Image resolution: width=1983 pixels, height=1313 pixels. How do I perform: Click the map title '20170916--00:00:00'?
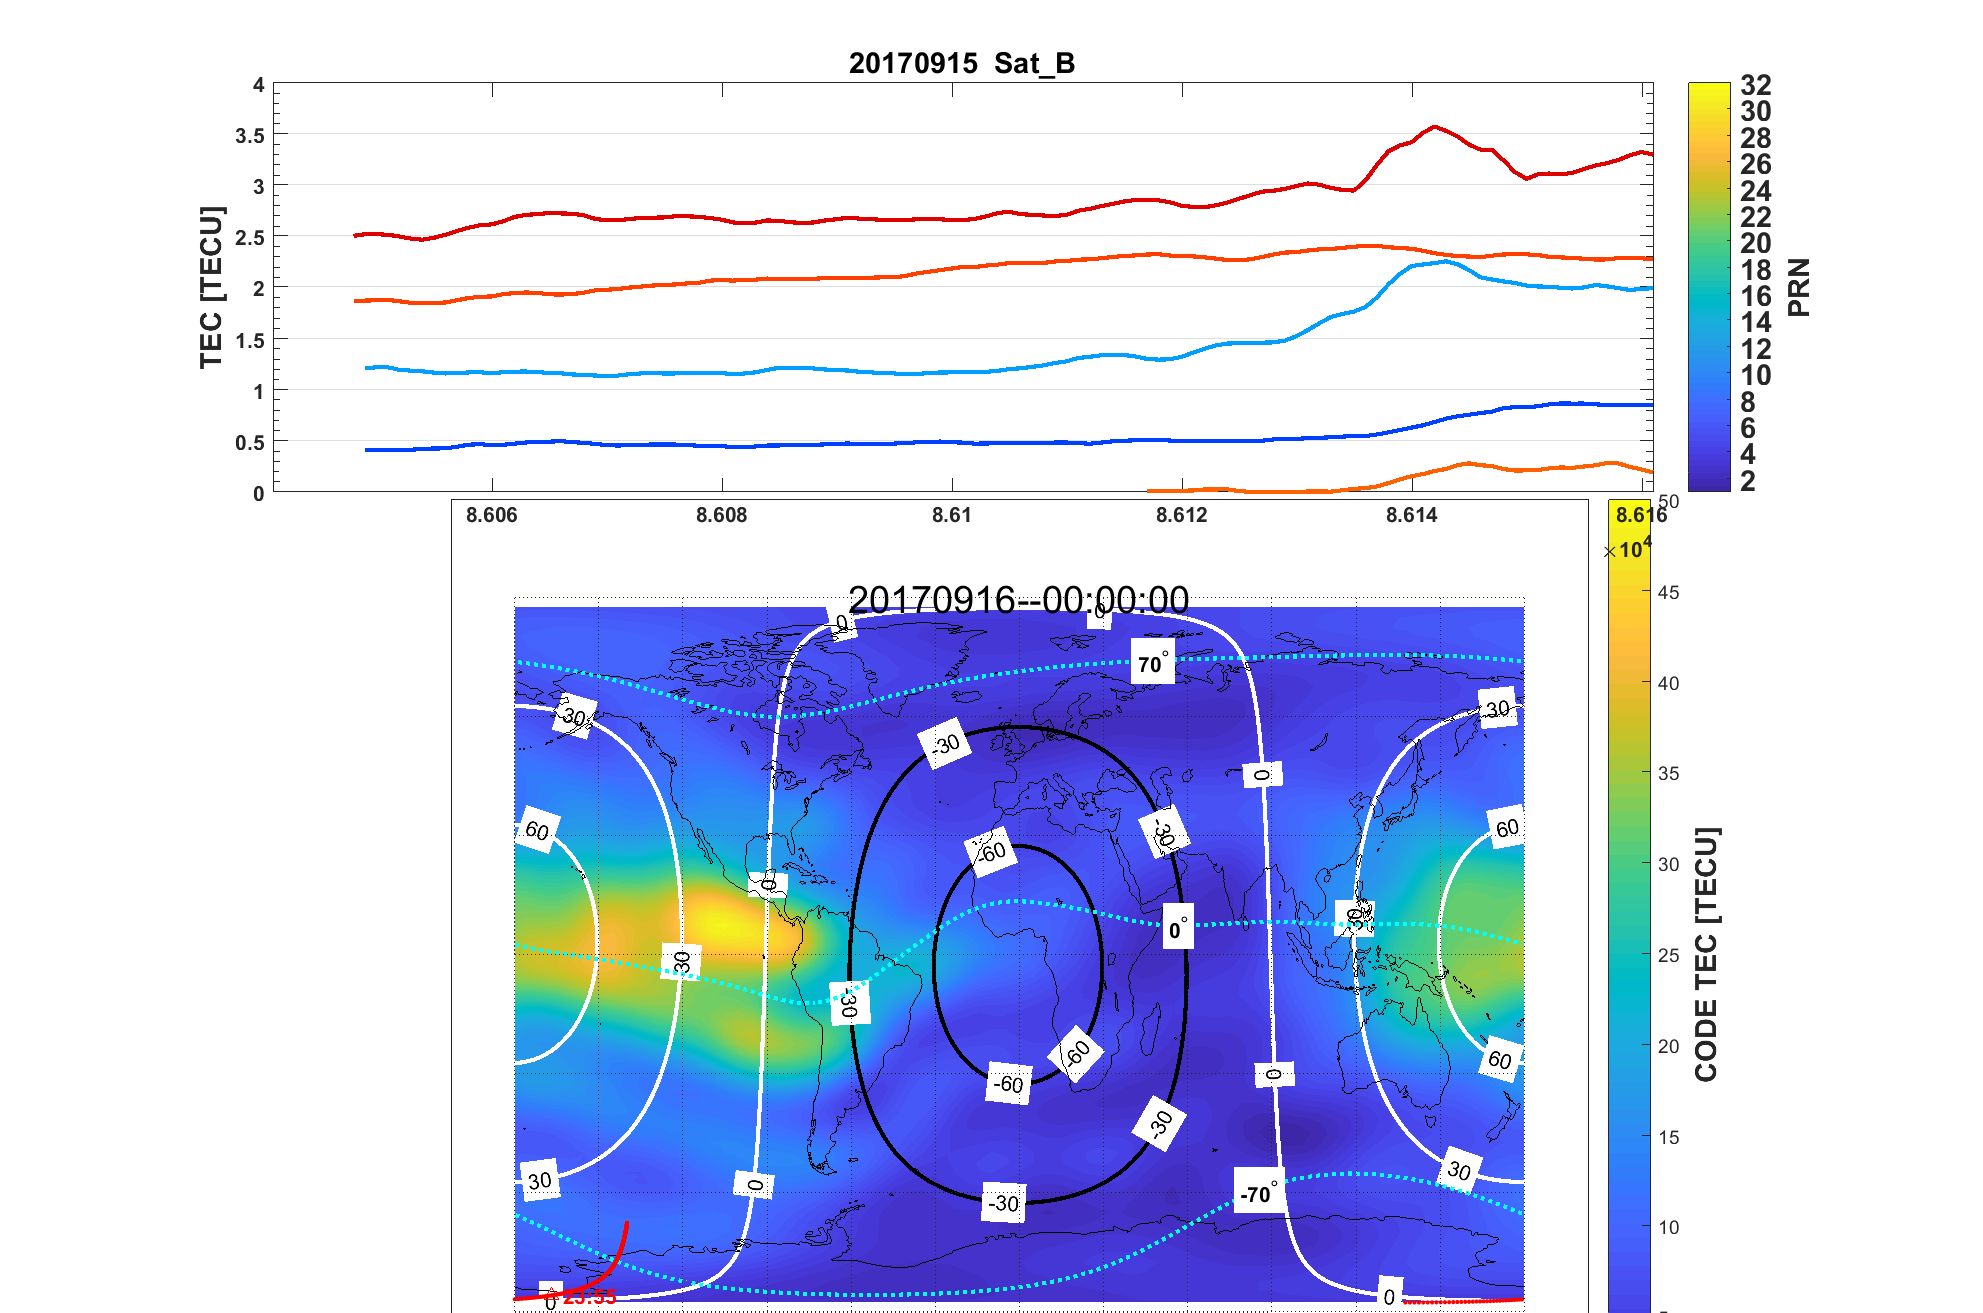[1018, 600]
